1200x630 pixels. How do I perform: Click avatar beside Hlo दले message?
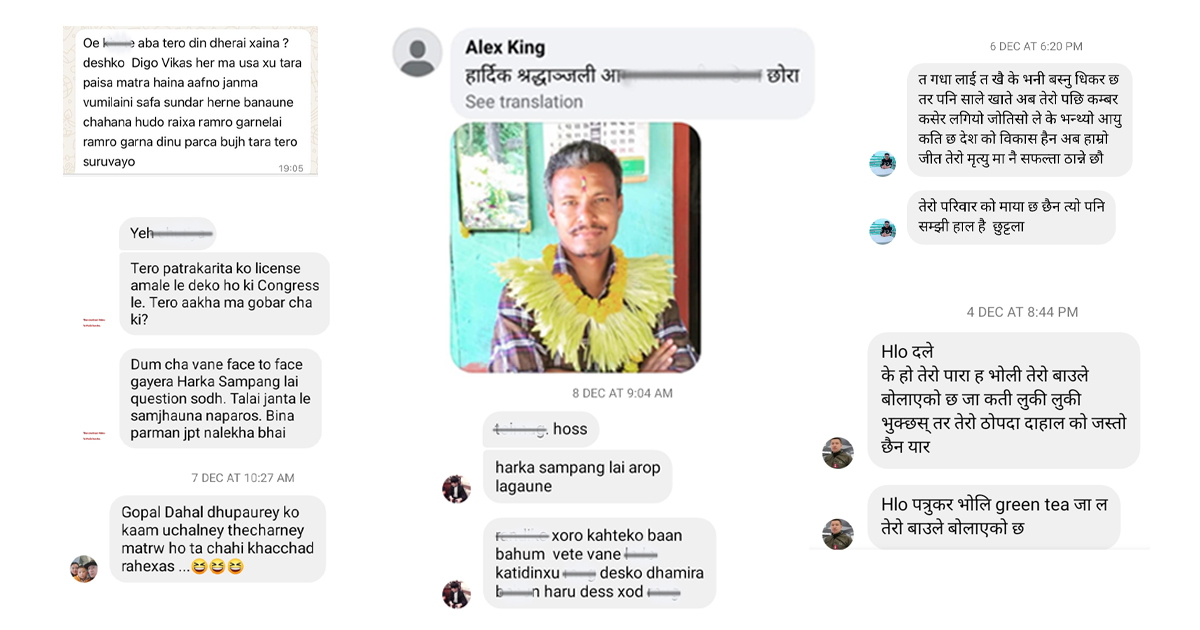[838, 453]
